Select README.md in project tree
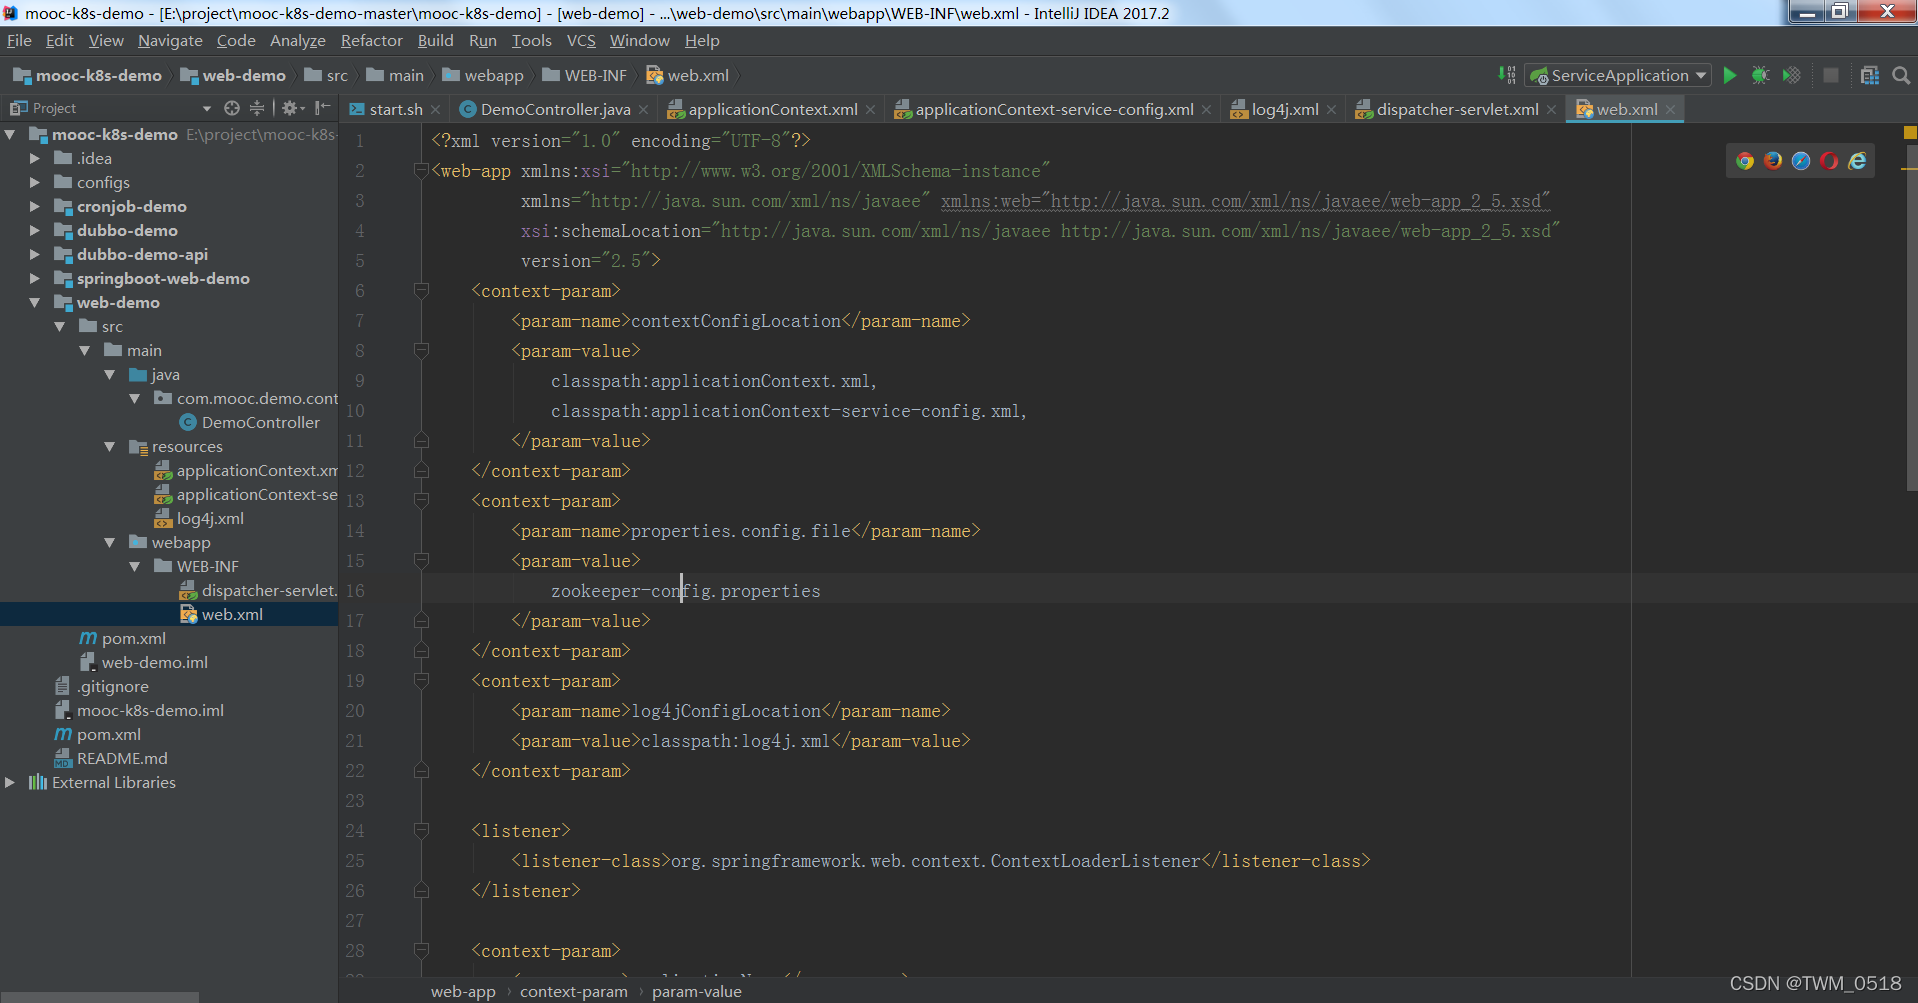1918x1003 pixels. point(111,758)
